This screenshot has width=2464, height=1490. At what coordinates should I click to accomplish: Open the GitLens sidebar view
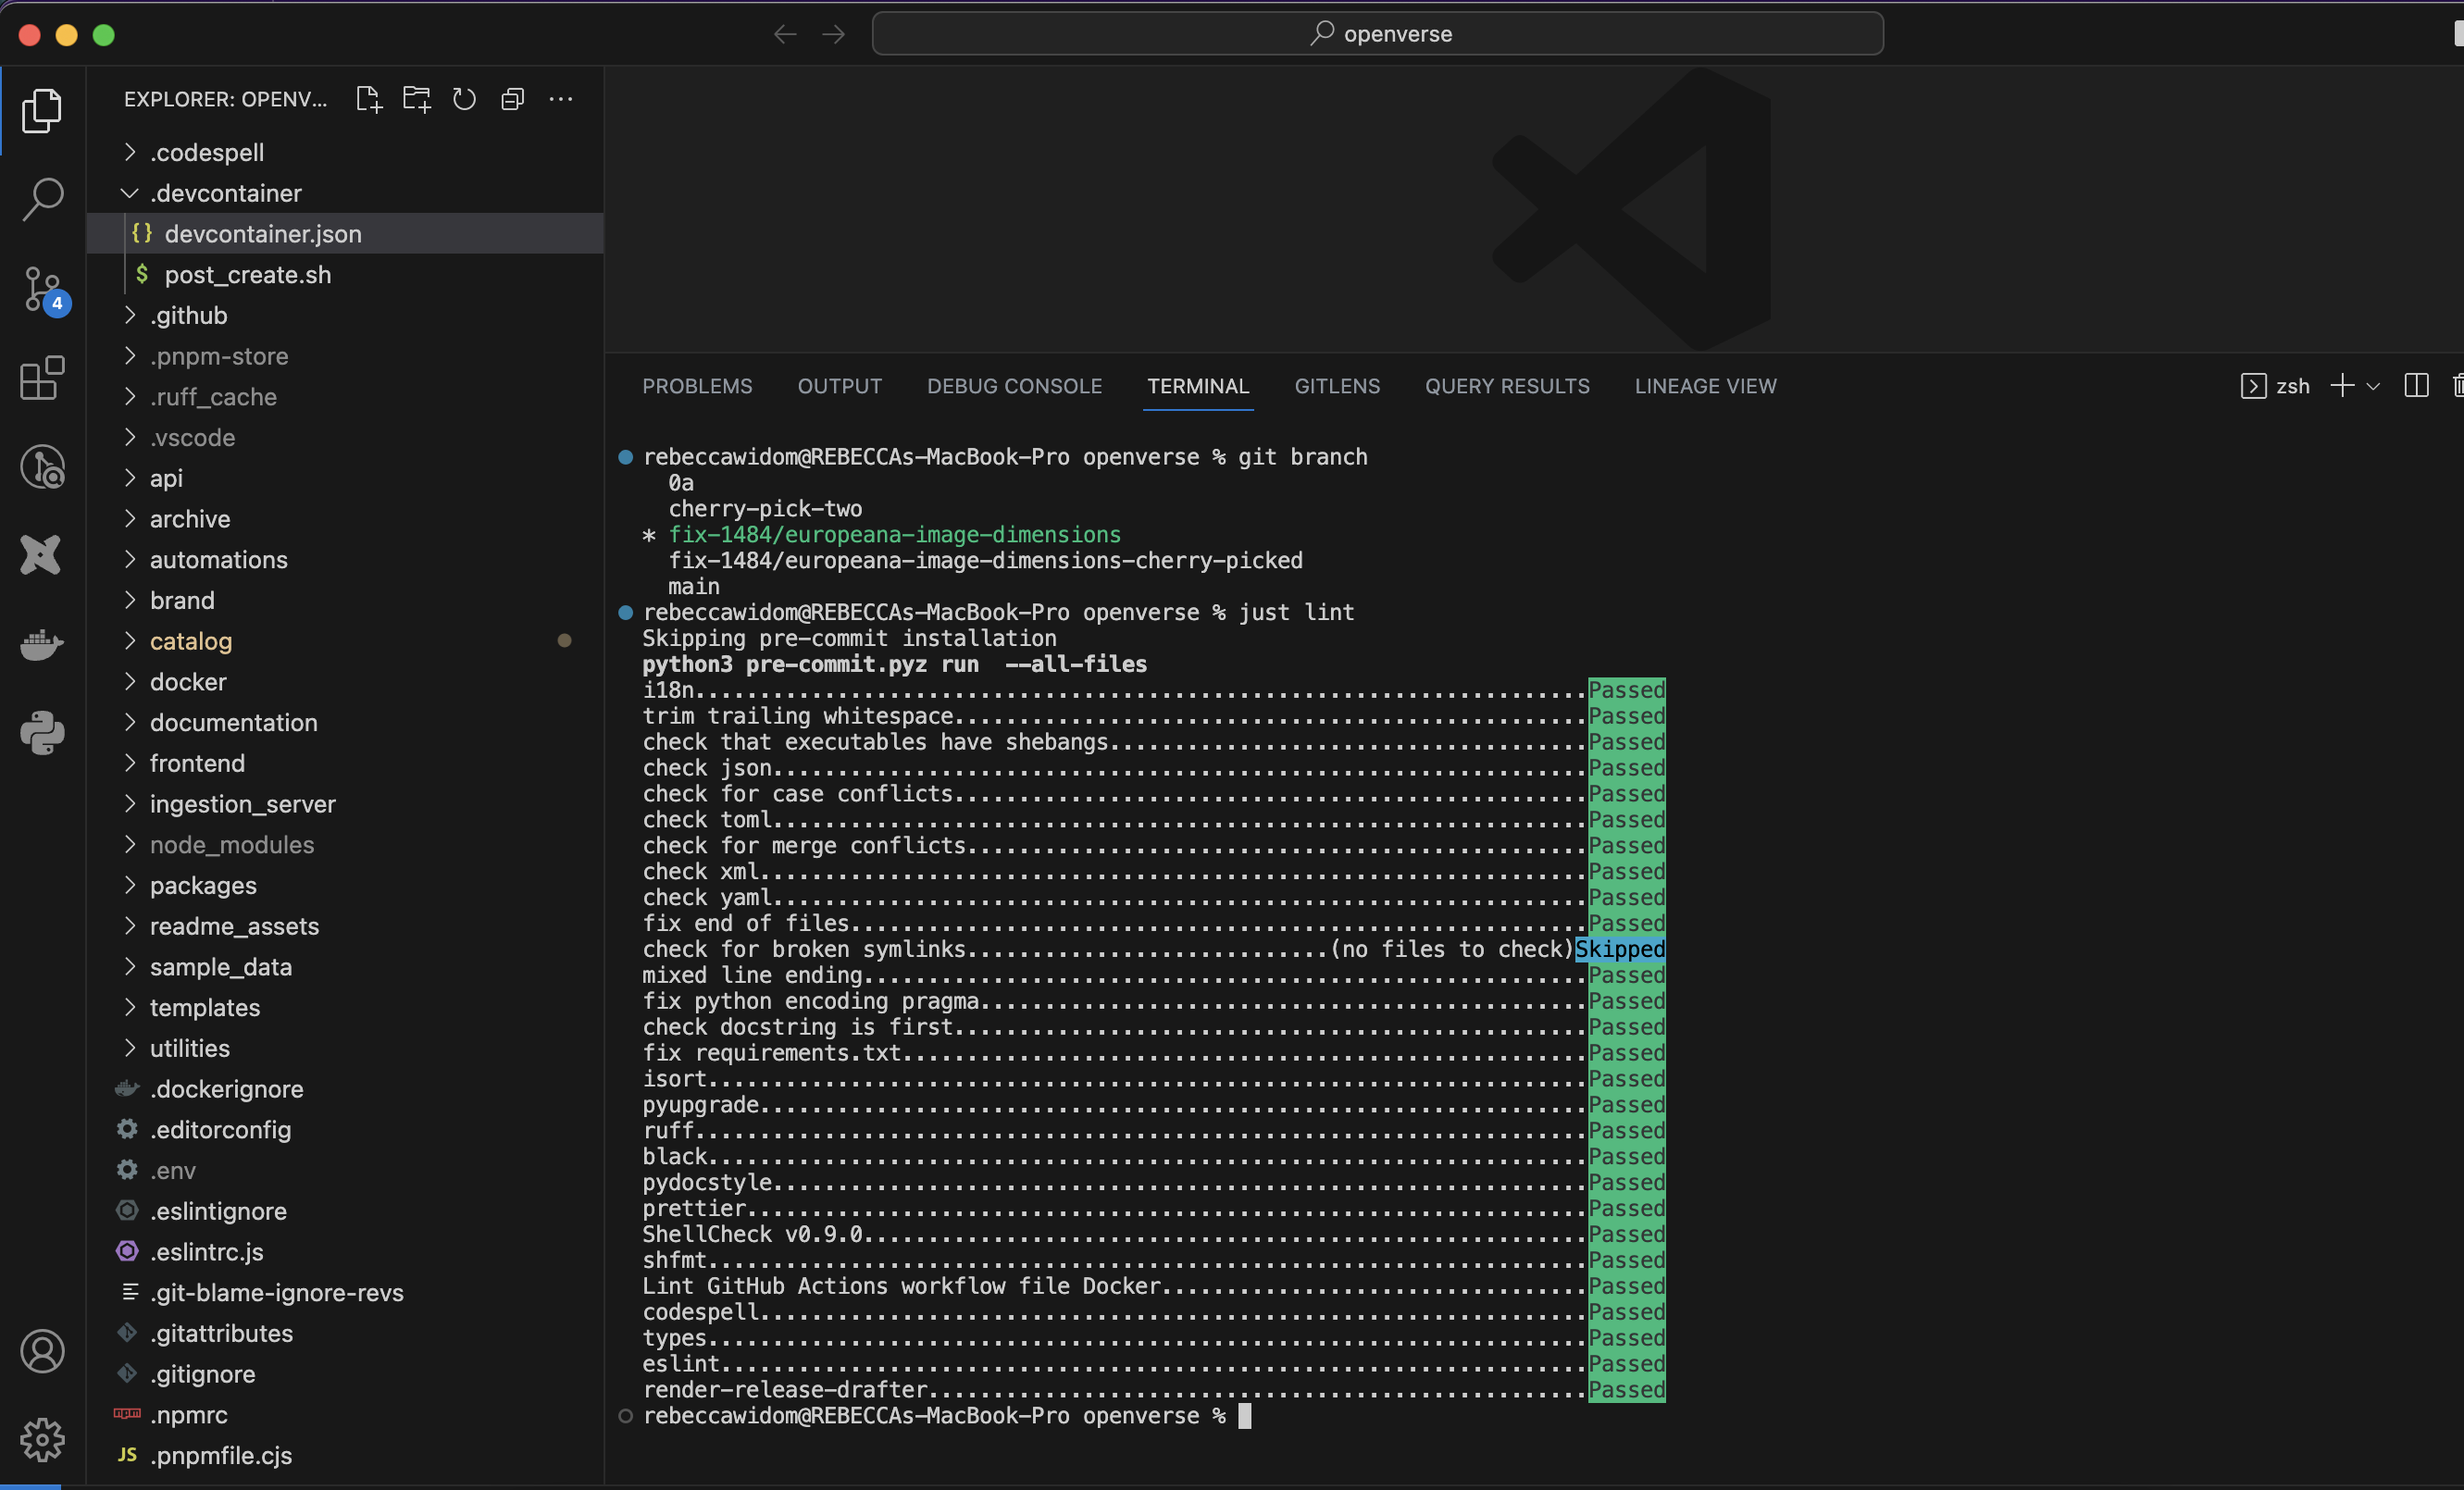42,467
